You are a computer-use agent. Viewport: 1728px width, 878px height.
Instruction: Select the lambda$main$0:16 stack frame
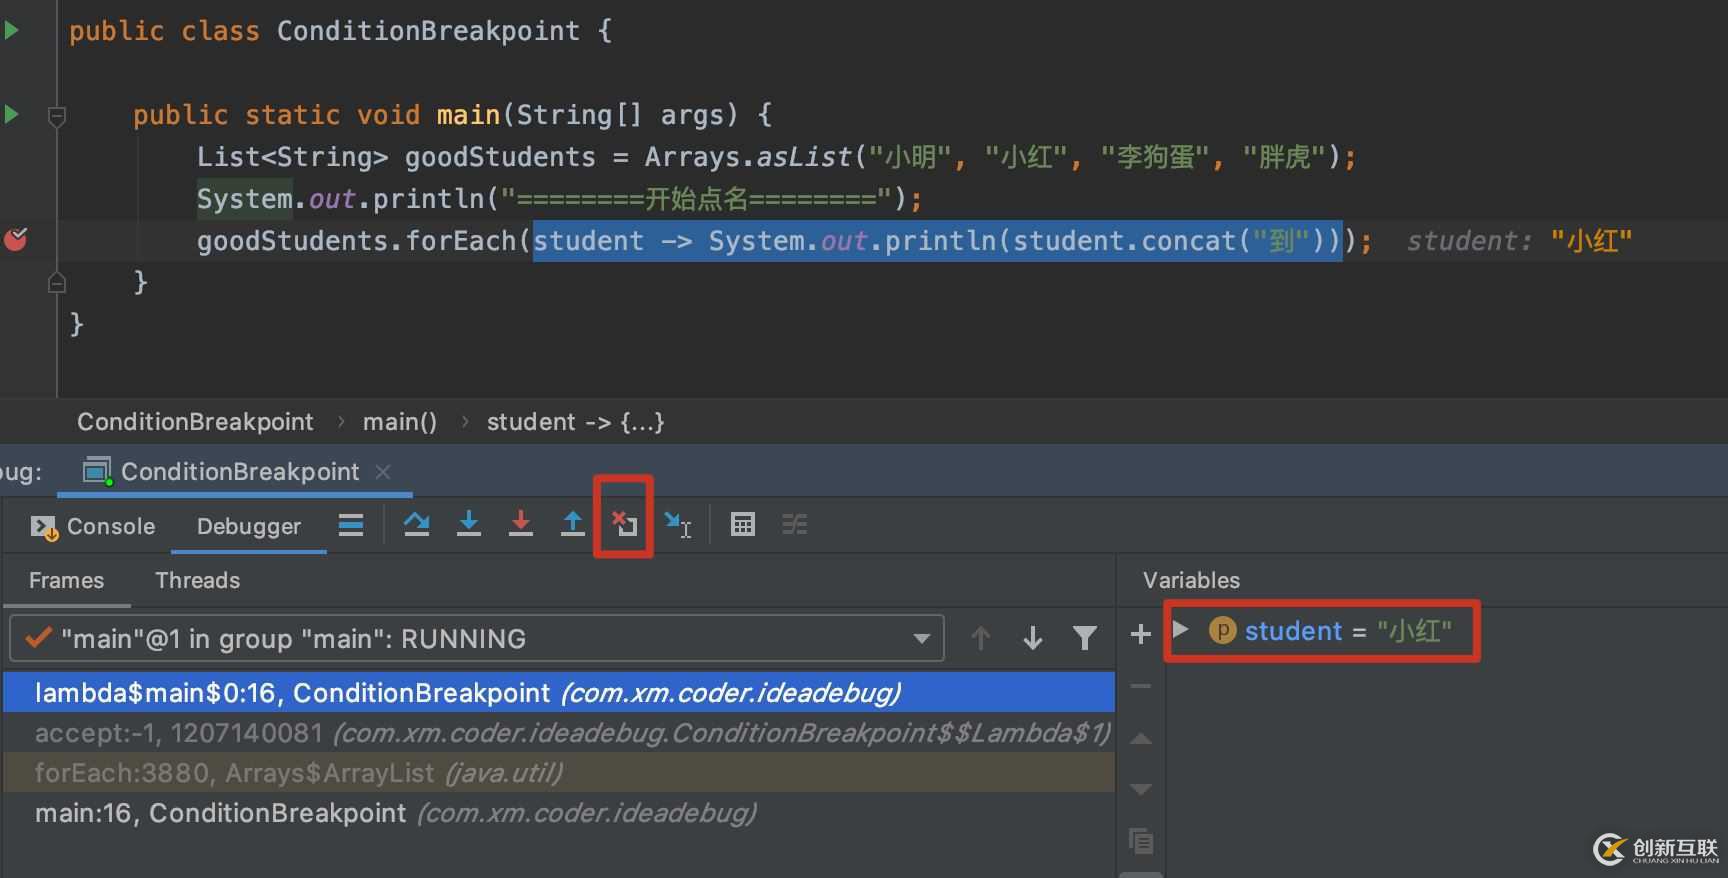pos(559,692)
